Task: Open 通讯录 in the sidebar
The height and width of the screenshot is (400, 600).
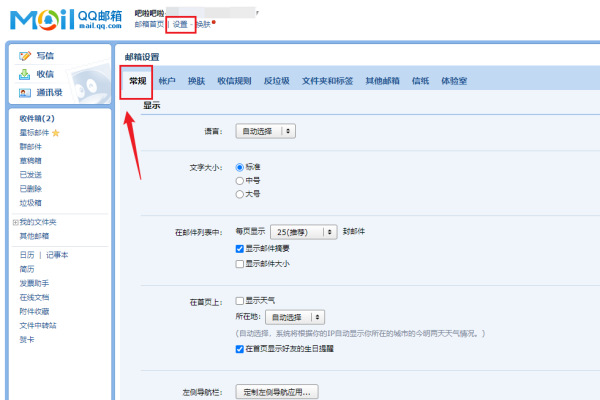Action: point(49,93)
